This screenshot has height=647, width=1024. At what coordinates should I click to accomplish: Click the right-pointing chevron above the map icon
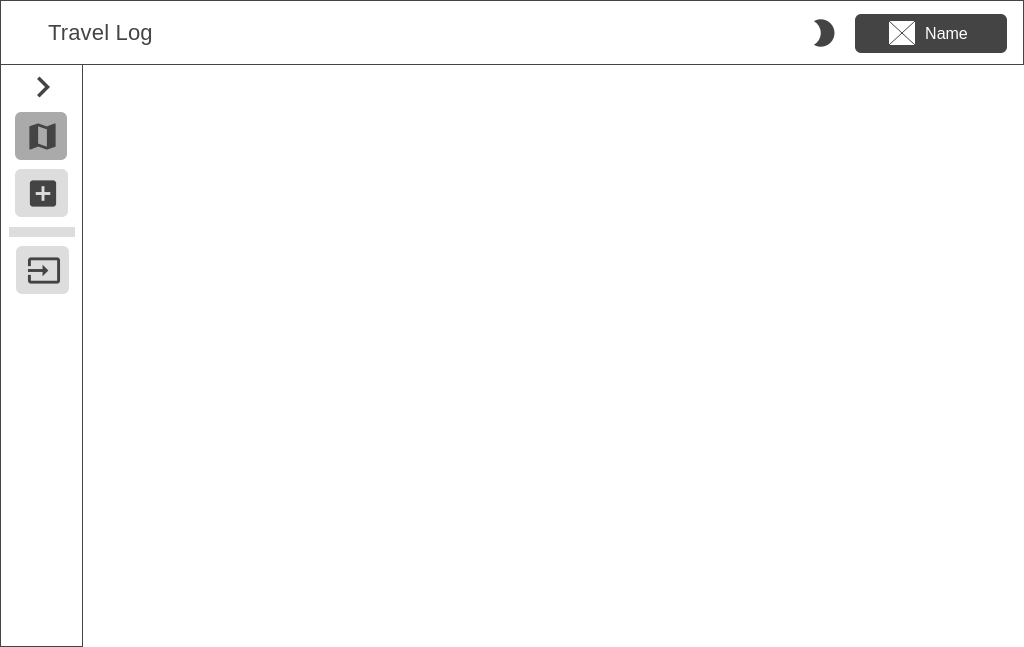[x=43, y=87]
